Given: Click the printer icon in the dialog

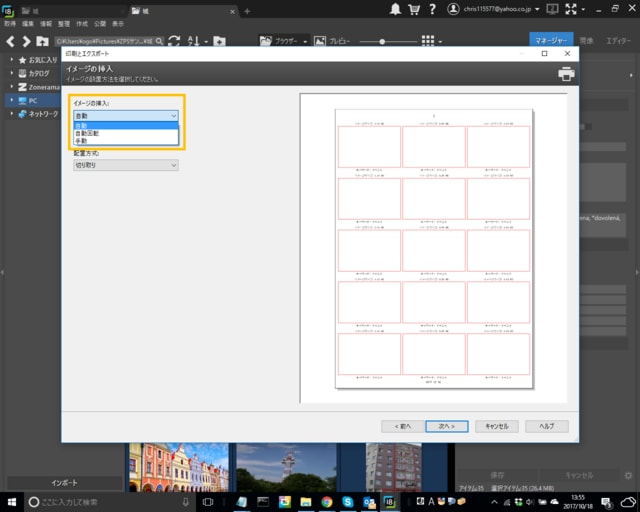Looking at the screenshot, I should [566, 74].
